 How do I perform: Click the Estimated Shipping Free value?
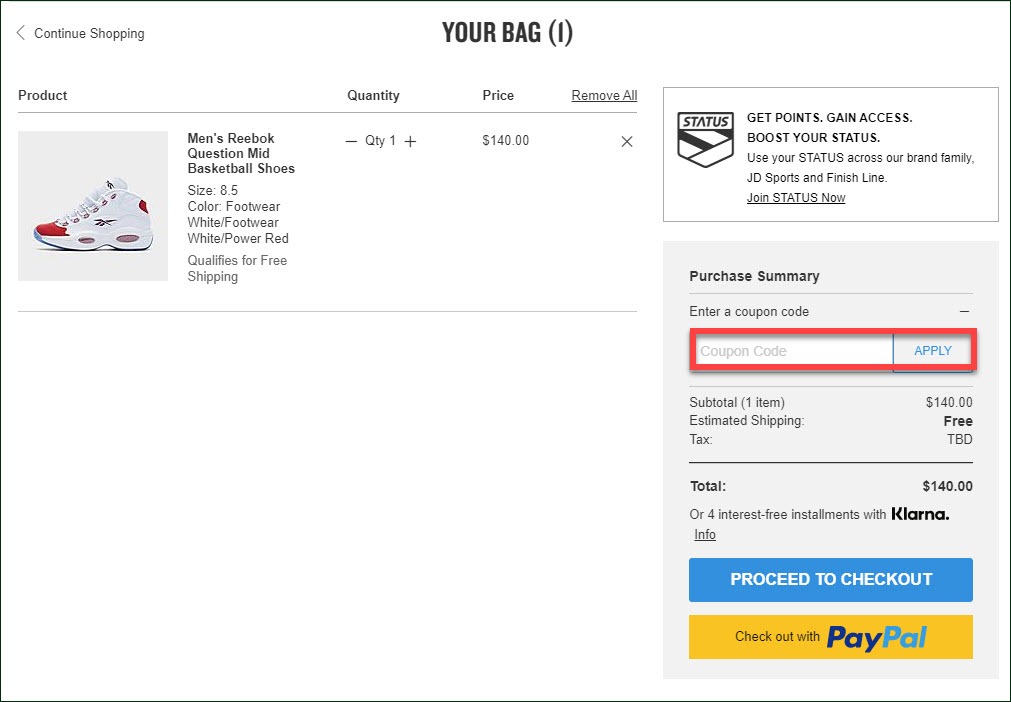tap(957, 421)
